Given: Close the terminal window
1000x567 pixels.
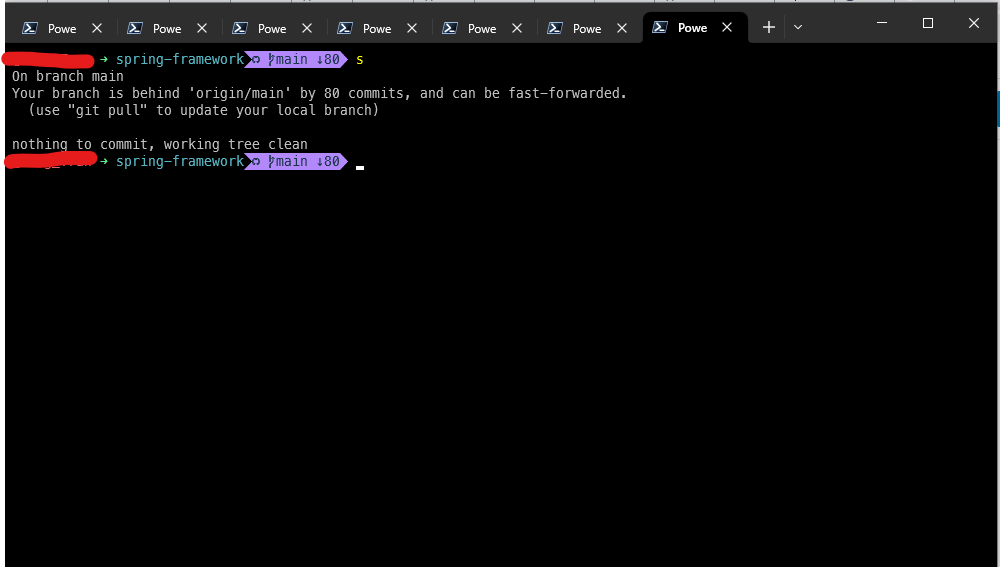Looking at the screenshot, I should pos(973,23).
